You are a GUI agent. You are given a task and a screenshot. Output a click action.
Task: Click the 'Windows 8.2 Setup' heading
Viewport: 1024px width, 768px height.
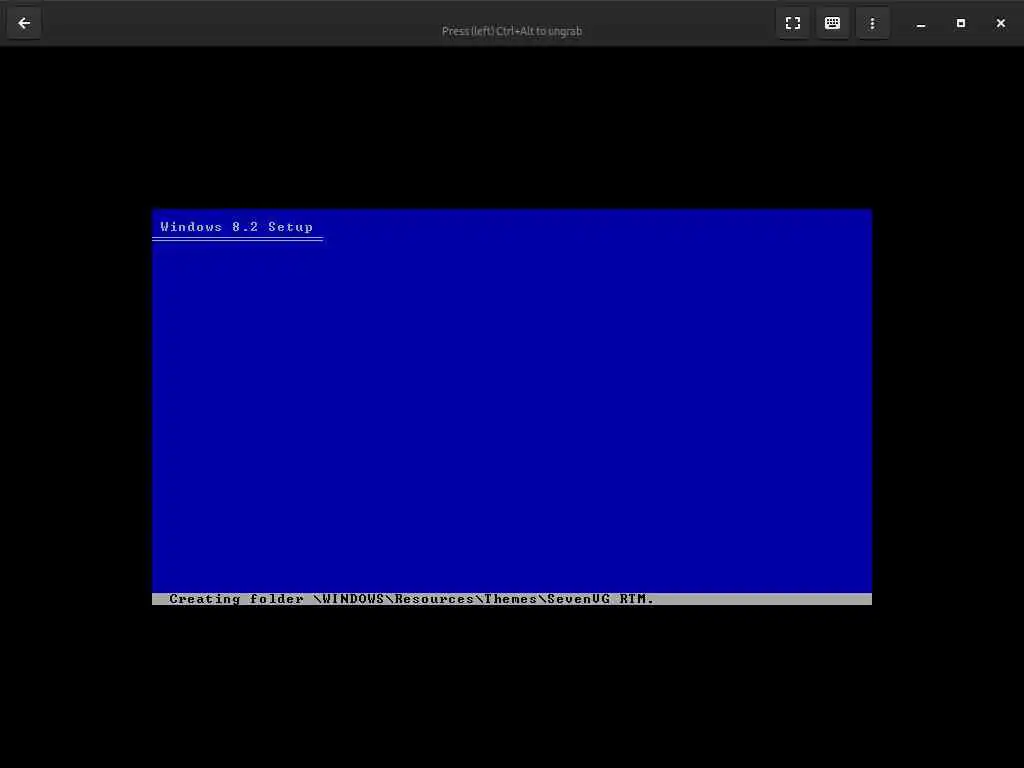coord(236,227)
